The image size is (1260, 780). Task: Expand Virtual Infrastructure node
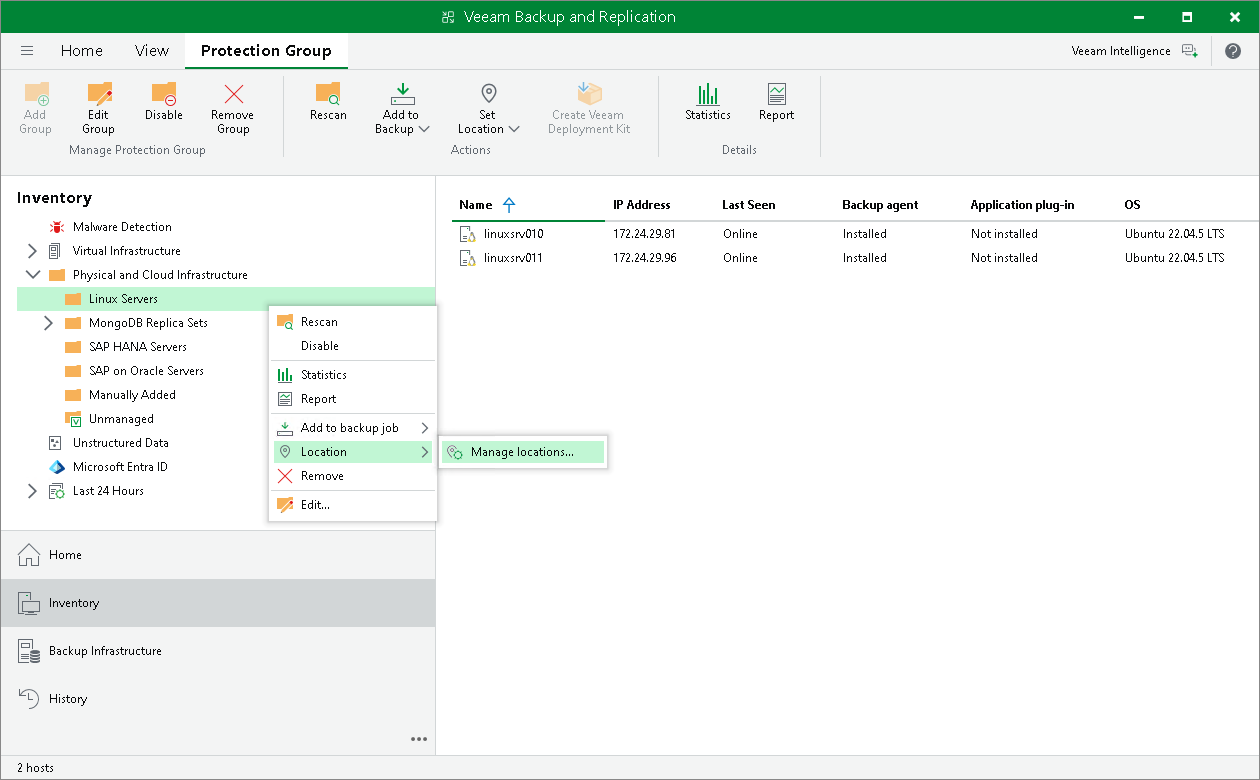[x=32, y=251]
